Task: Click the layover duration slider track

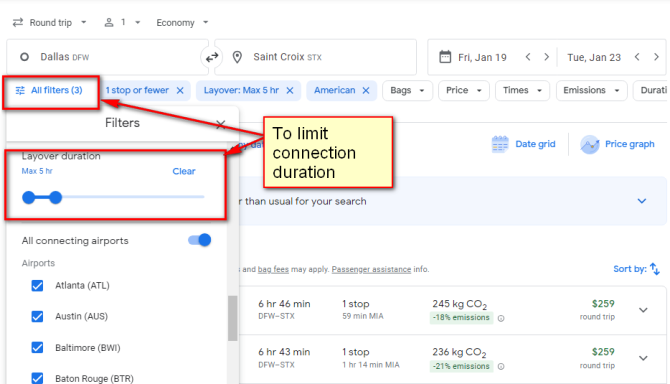Action: 113,197
